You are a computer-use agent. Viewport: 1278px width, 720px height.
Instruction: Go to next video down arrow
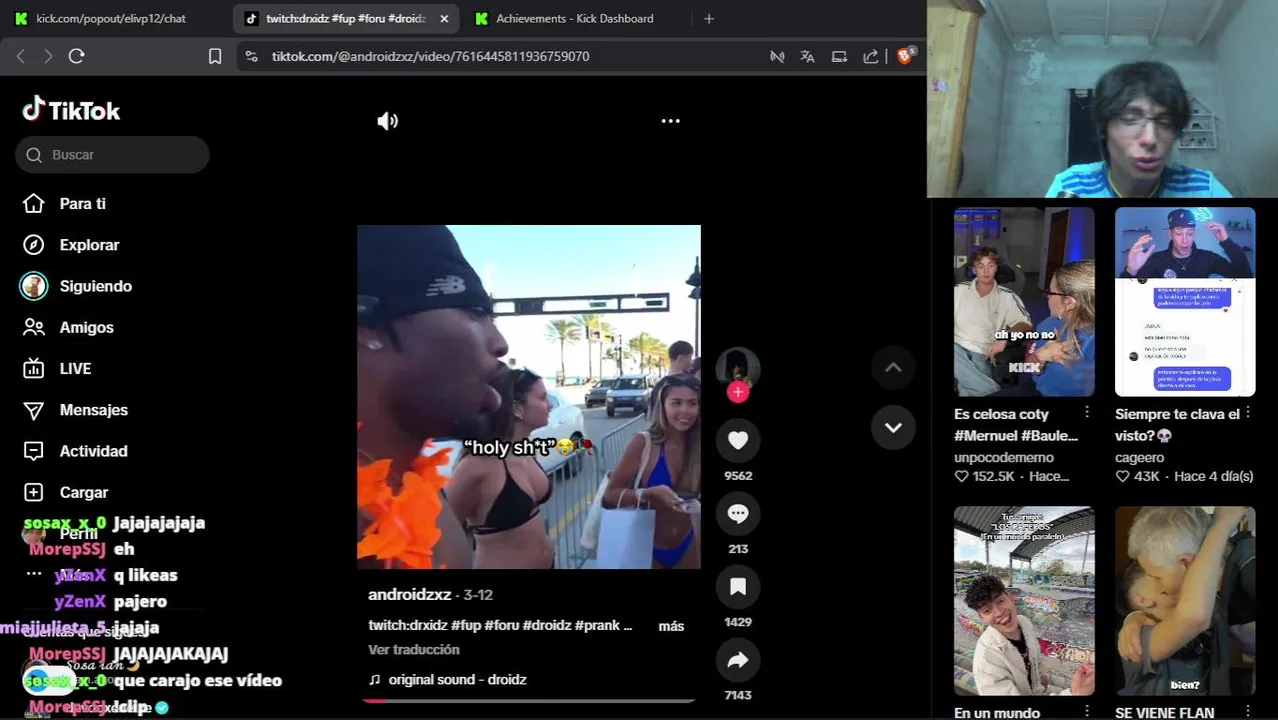point(893,427)
